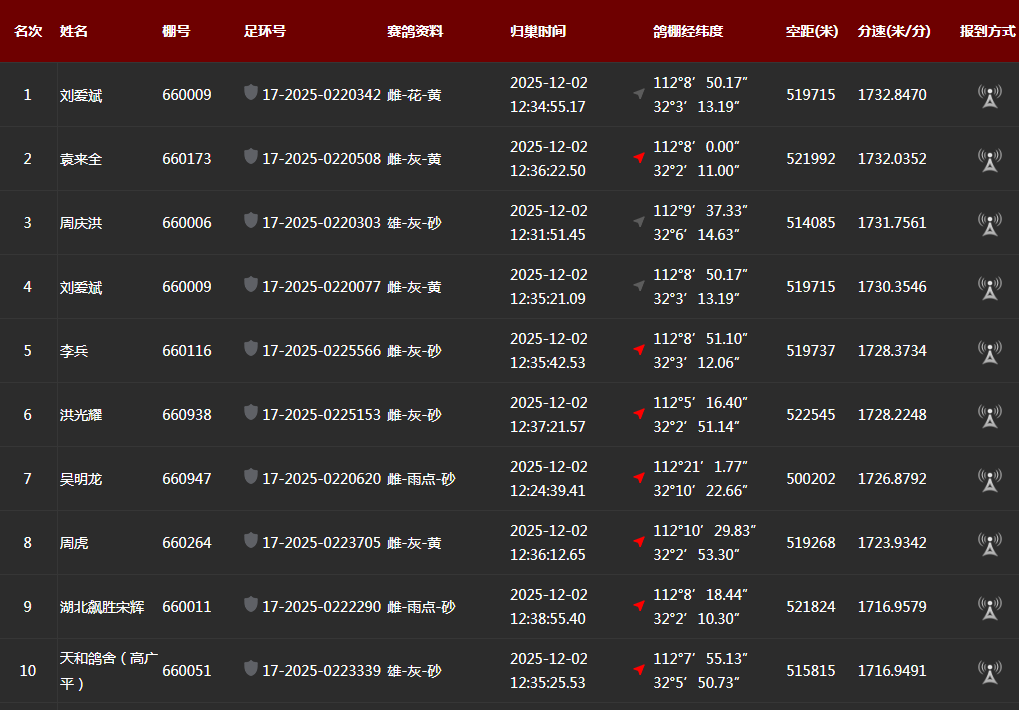Click the gray location arrow in rank 3 row

coord(638,222)
